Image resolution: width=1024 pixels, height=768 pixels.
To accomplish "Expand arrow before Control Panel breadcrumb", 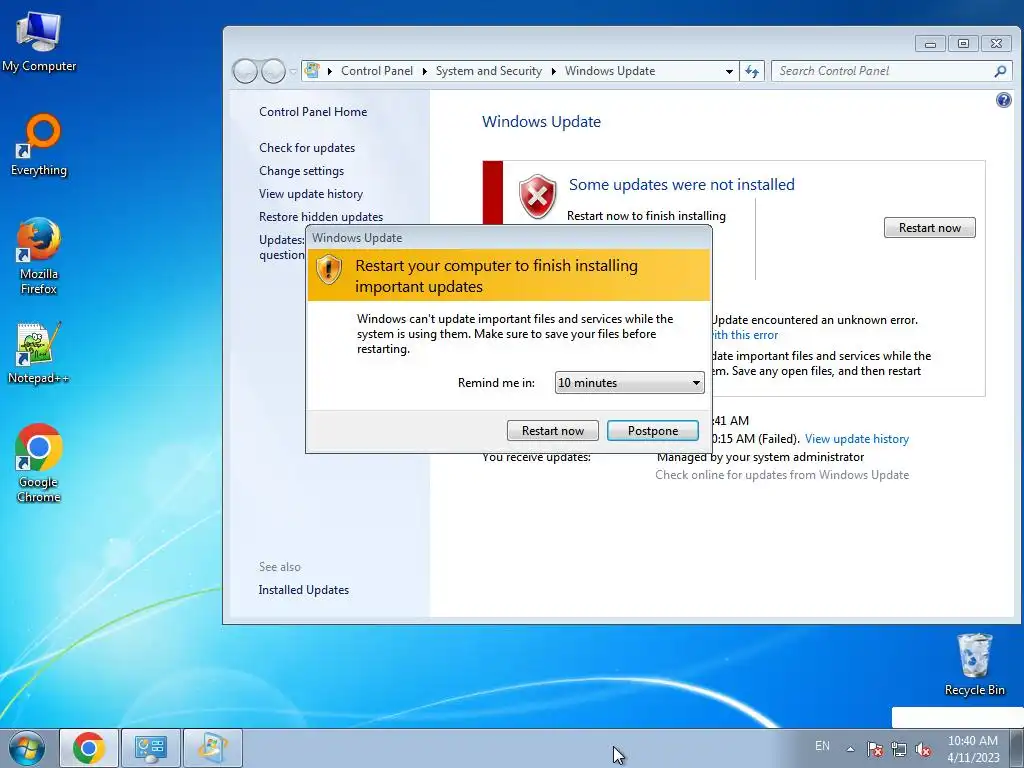I will point(330,71).
